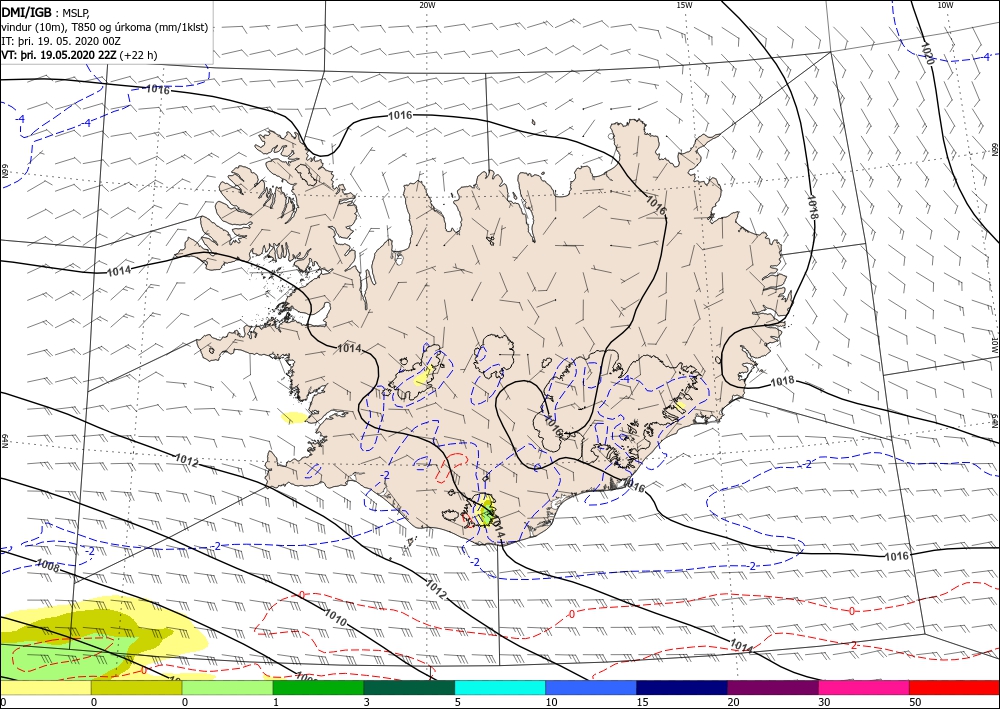Select the olive yellow legend swatch
This screenshot has width=1000, height=709.
coord(136,687)
